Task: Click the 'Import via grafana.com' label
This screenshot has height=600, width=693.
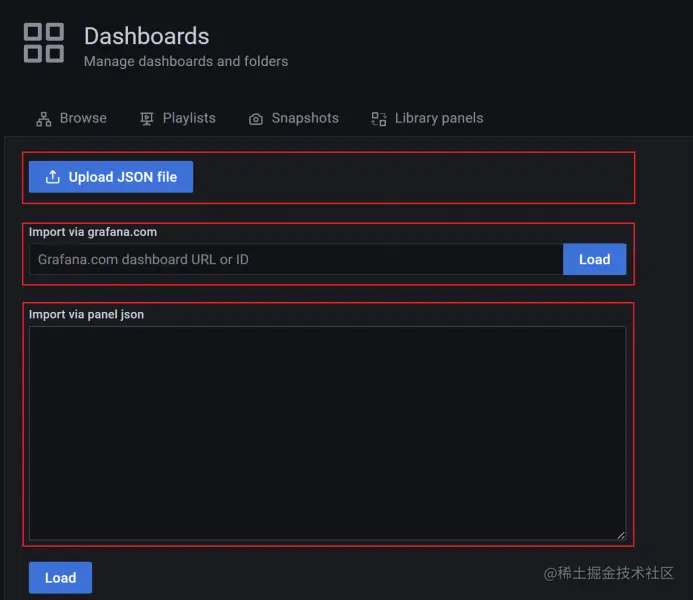Action: [93, 232]
